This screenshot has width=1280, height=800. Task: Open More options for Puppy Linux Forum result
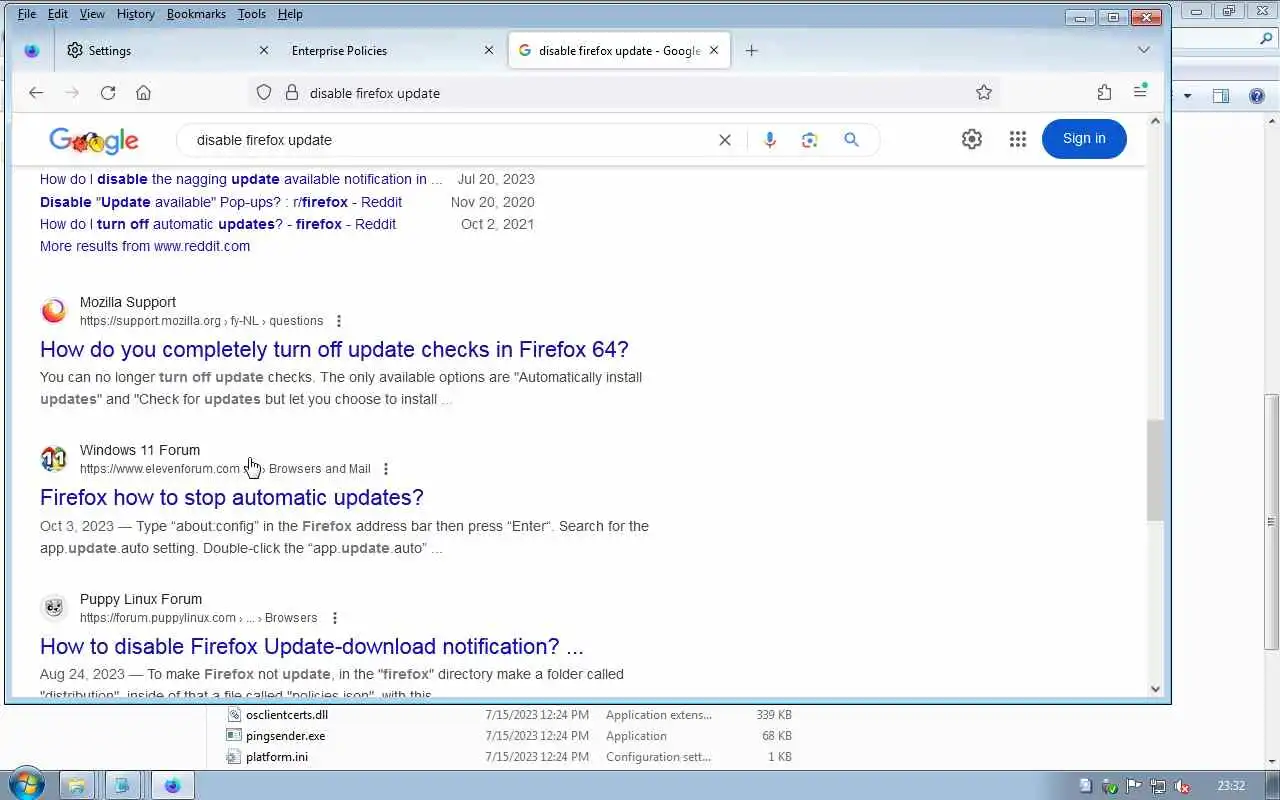[x=335, y=618]
